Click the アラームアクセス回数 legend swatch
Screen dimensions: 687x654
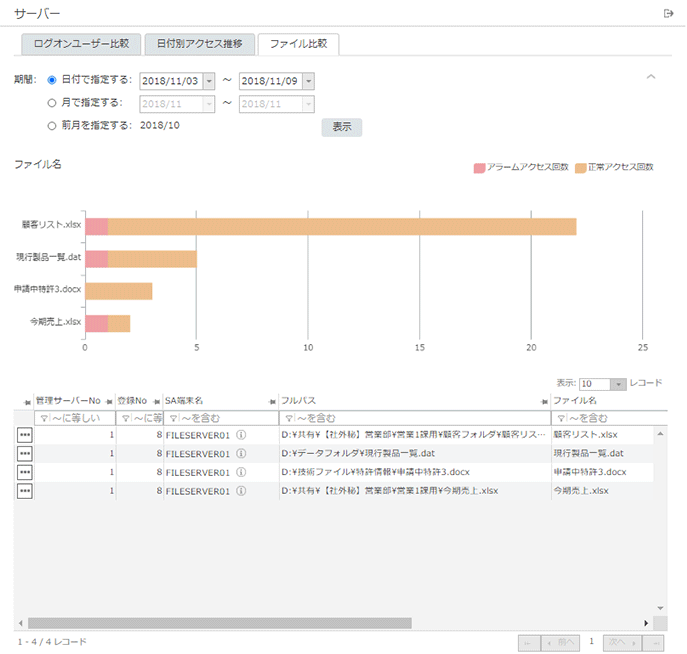click(479, 168)
